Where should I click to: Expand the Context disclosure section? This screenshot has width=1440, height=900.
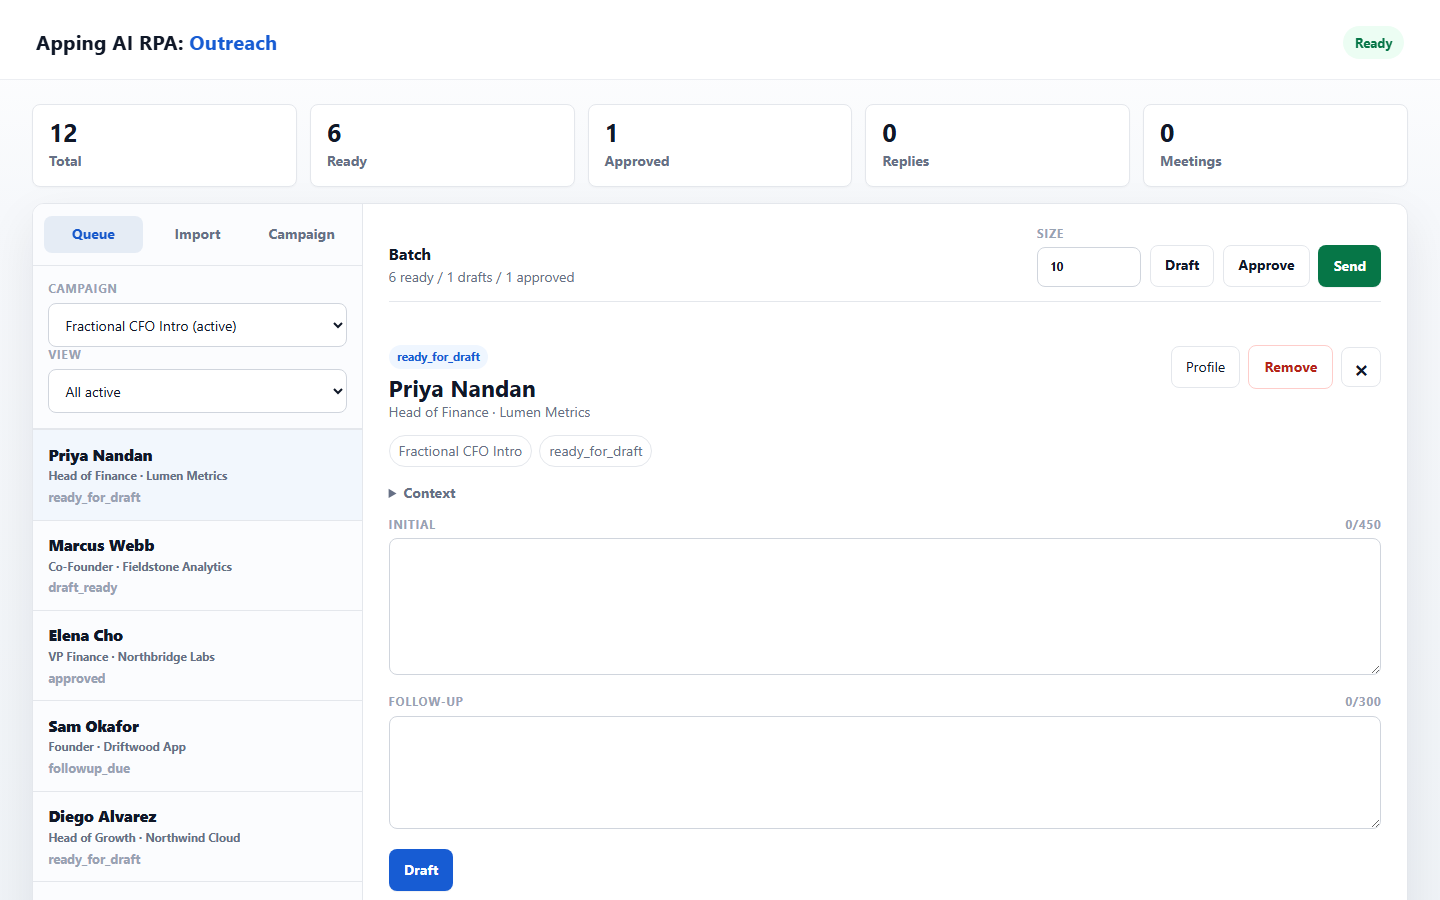(422, 493)
